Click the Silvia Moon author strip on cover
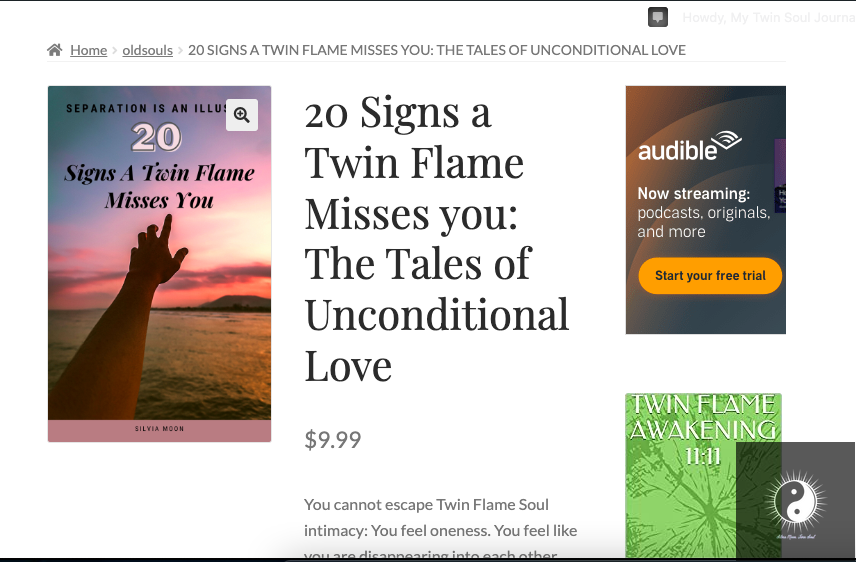Screen dimensions: 856x562 coord(159,429)
